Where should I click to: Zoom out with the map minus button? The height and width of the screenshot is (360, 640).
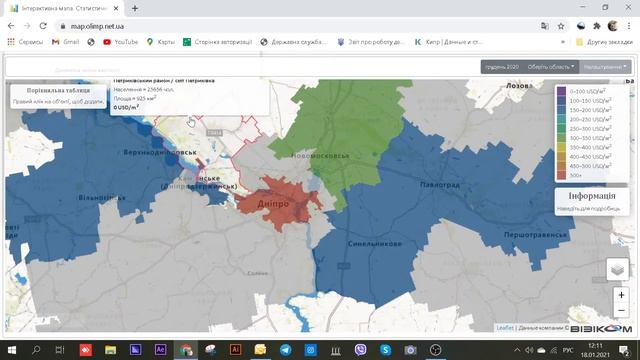621,310
